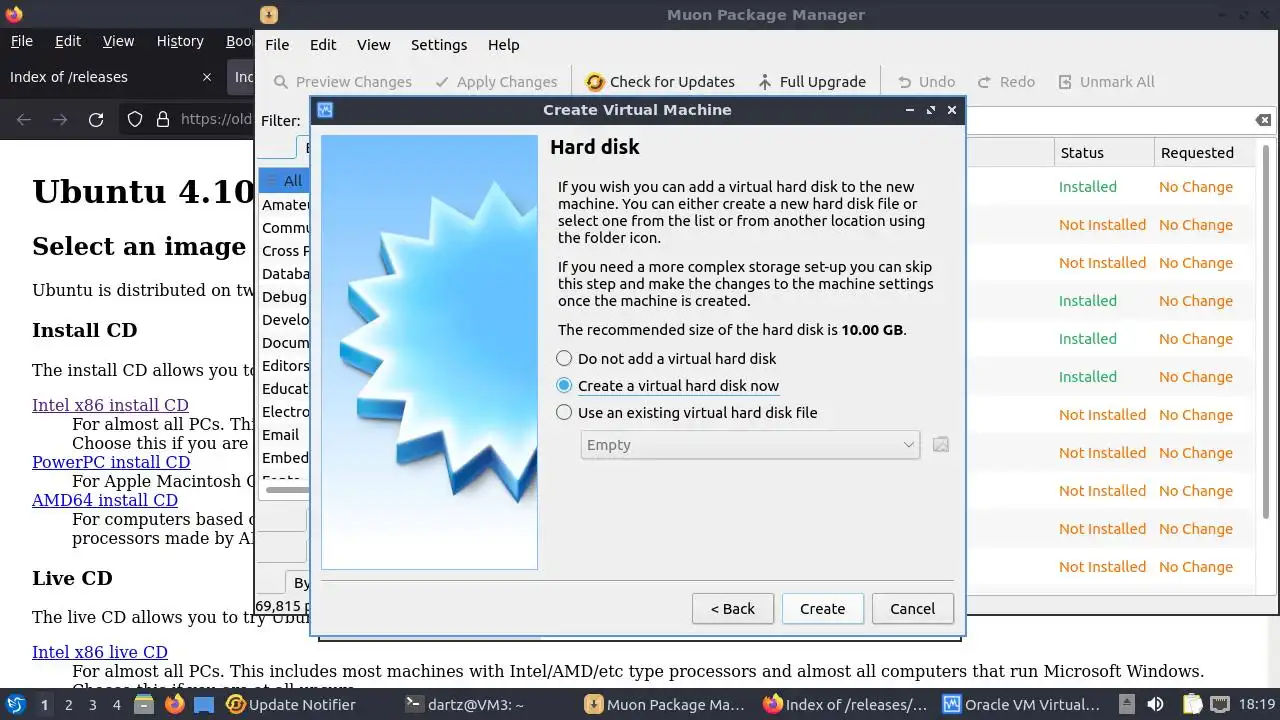Click the site padlock icon
The width and height of the screenshot is (1280, 720).
click(x=163, y=120)
